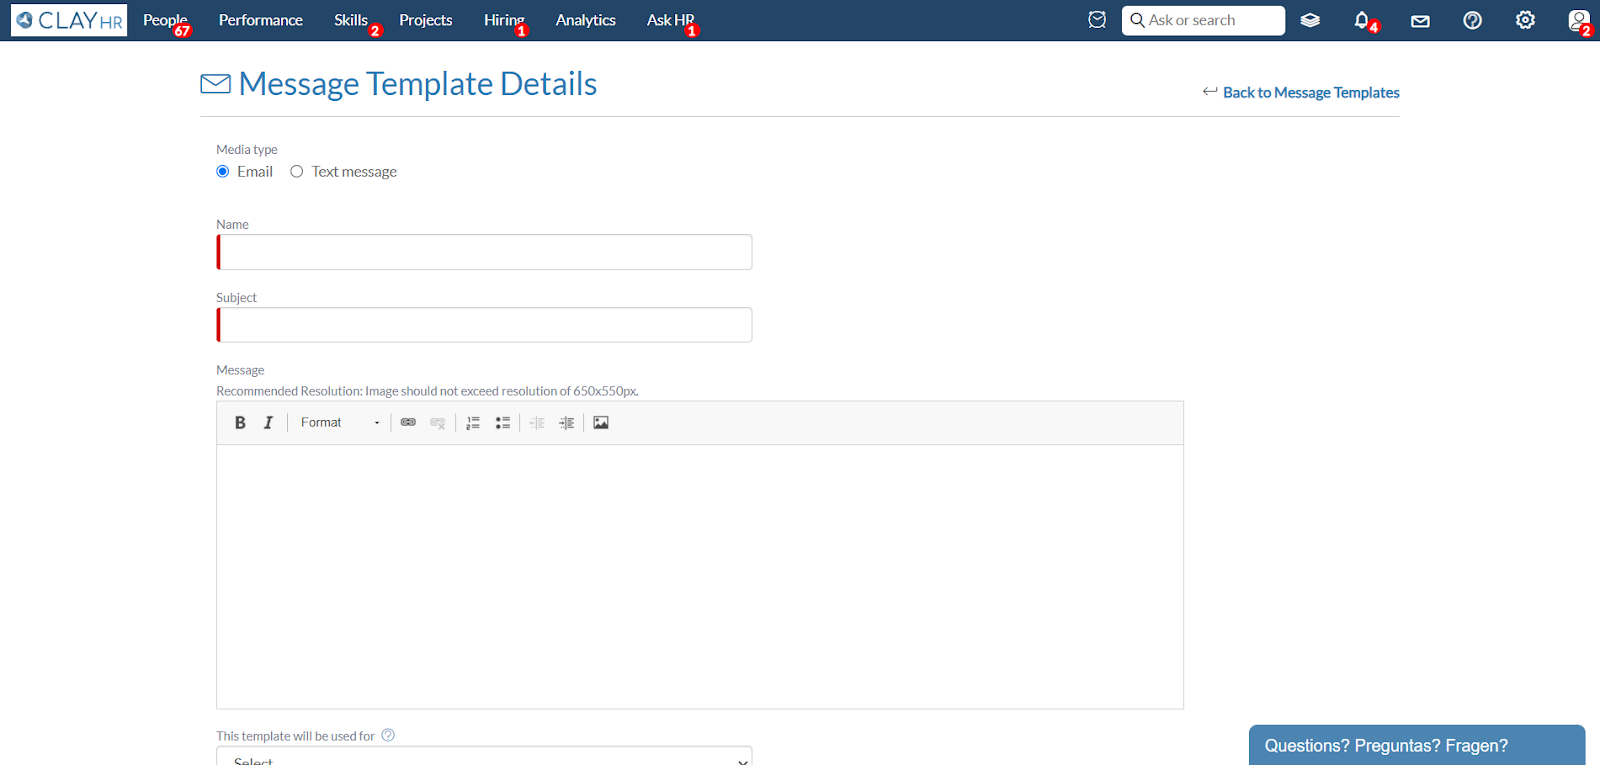1600x765 pixels.
Task: Open the user profile icon
Action: pos(1578,20)
